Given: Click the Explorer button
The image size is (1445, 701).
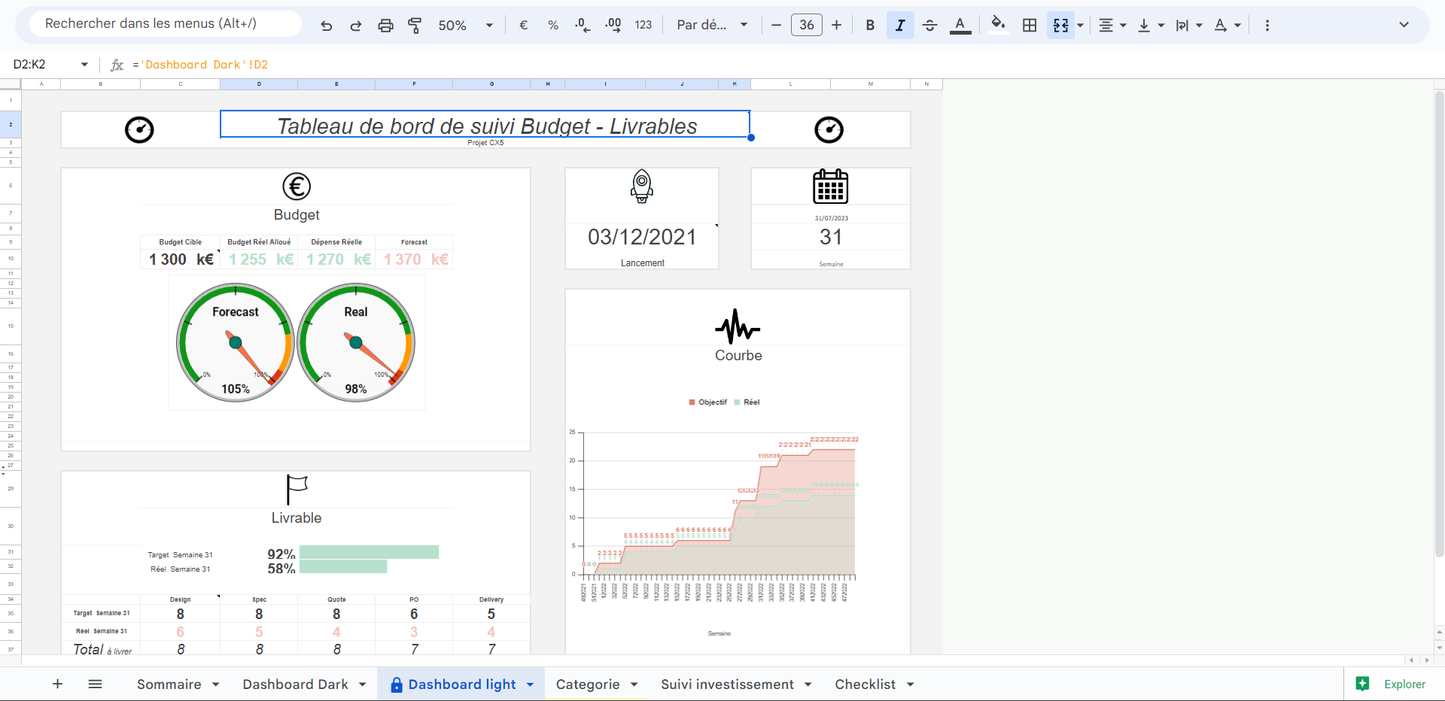Looking at the screenshot, I should 1392,684.
